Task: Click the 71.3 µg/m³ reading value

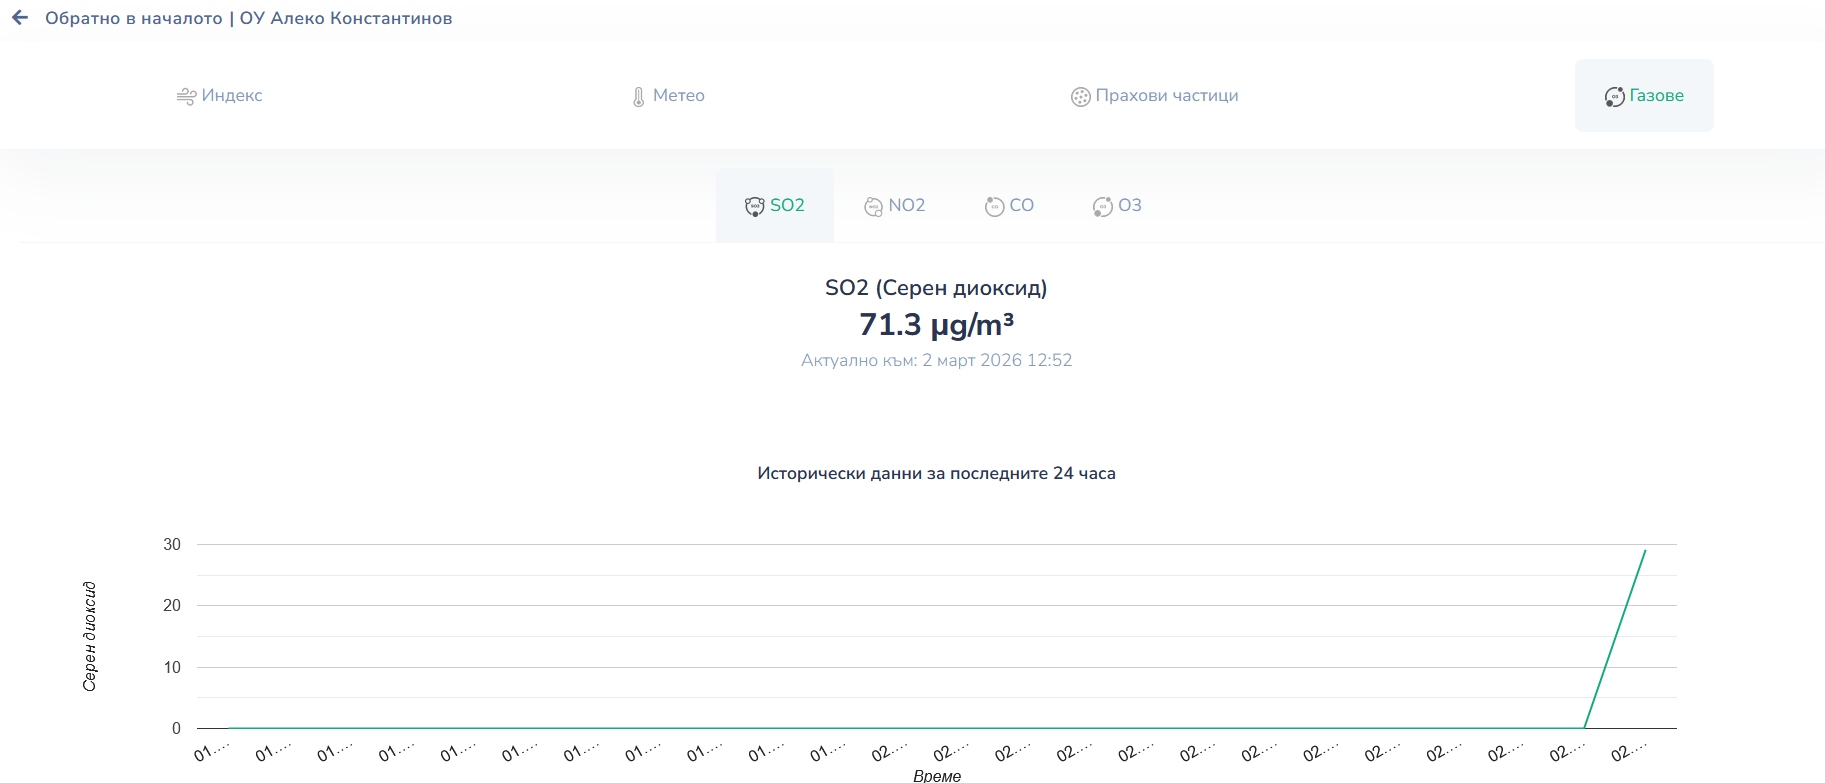Action: pos(936,325)
